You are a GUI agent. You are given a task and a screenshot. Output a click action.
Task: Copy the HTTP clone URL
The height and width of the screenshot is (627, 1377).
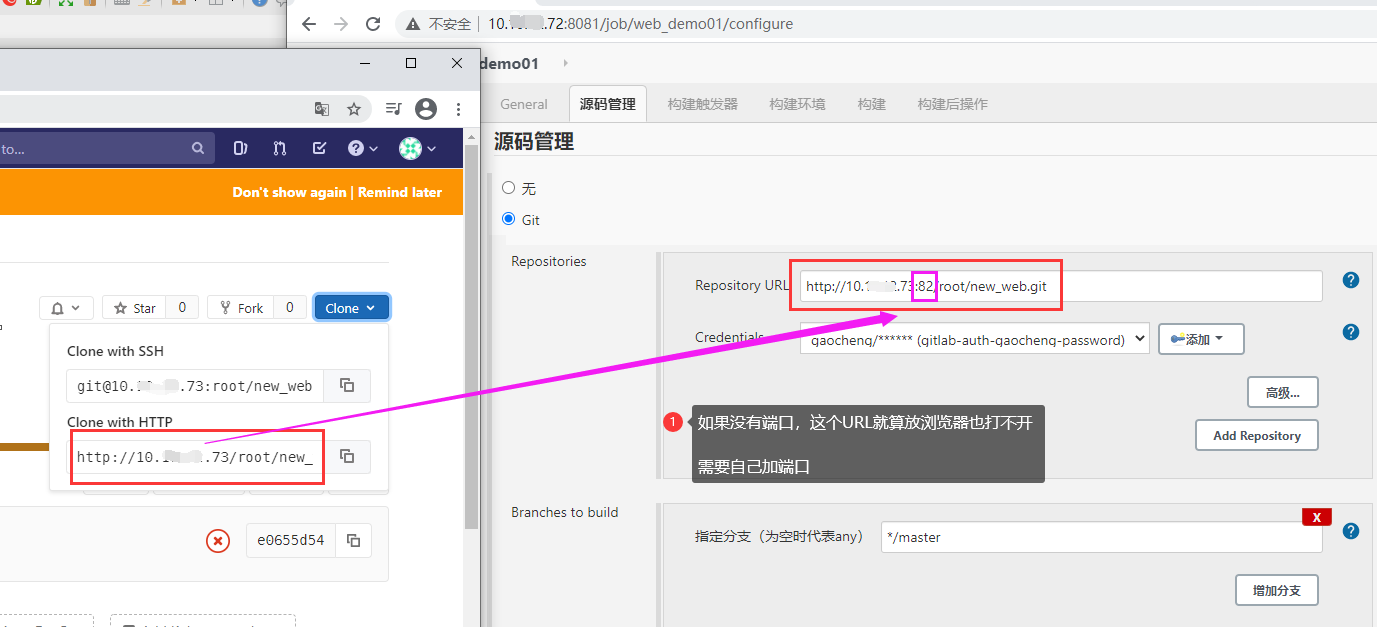346,456
